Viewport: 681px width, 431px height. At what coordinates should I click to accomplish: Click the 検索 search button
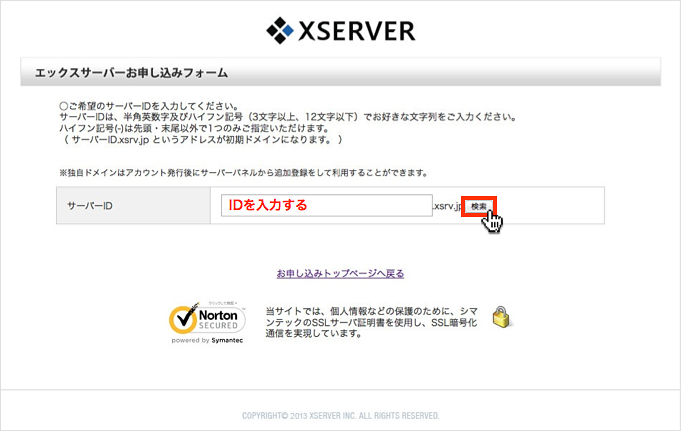(x=479, y=206)
